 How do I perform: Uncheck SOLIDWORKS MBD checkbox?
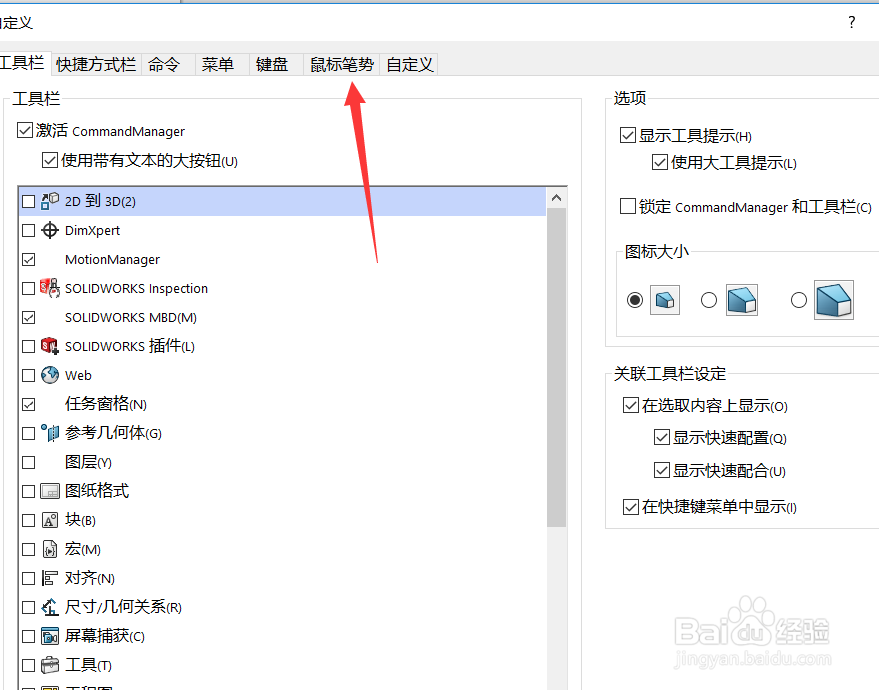(x=29, y=318)
